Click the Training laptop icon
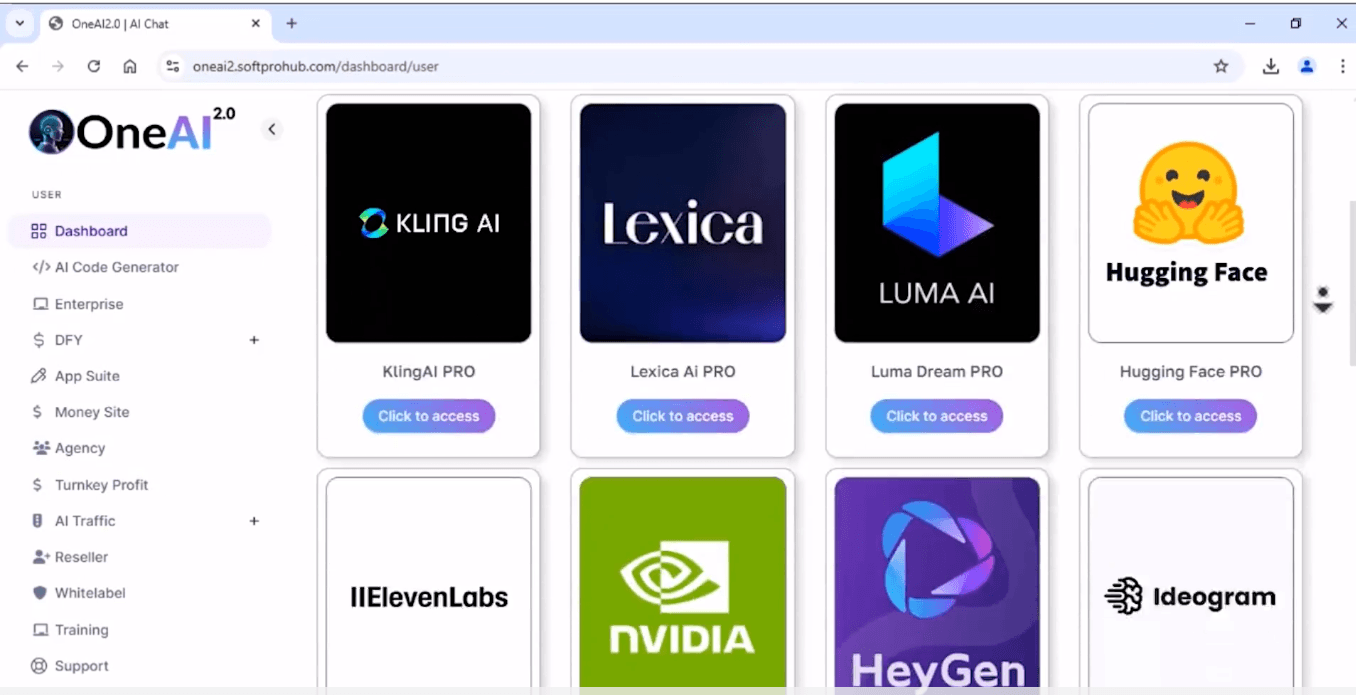Viewport: 1356px width, 695px height. click(40, 630)
